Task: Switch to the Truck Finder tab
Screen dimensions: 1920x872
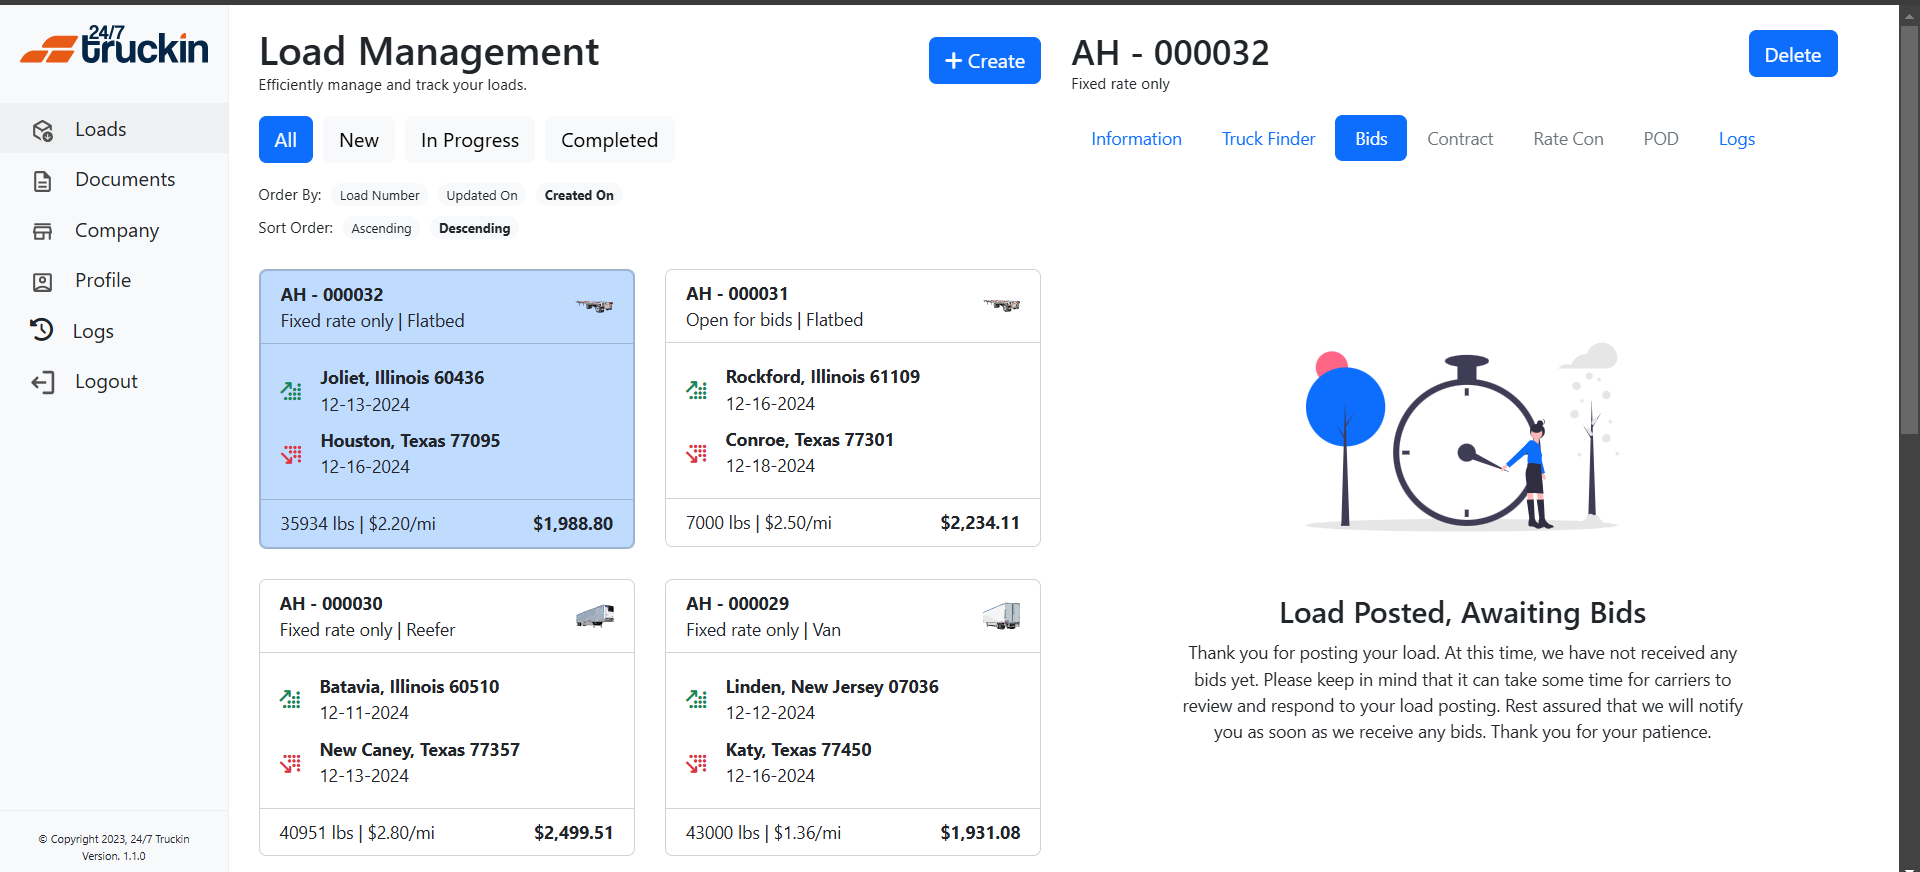Action: tap(1268, 139)
